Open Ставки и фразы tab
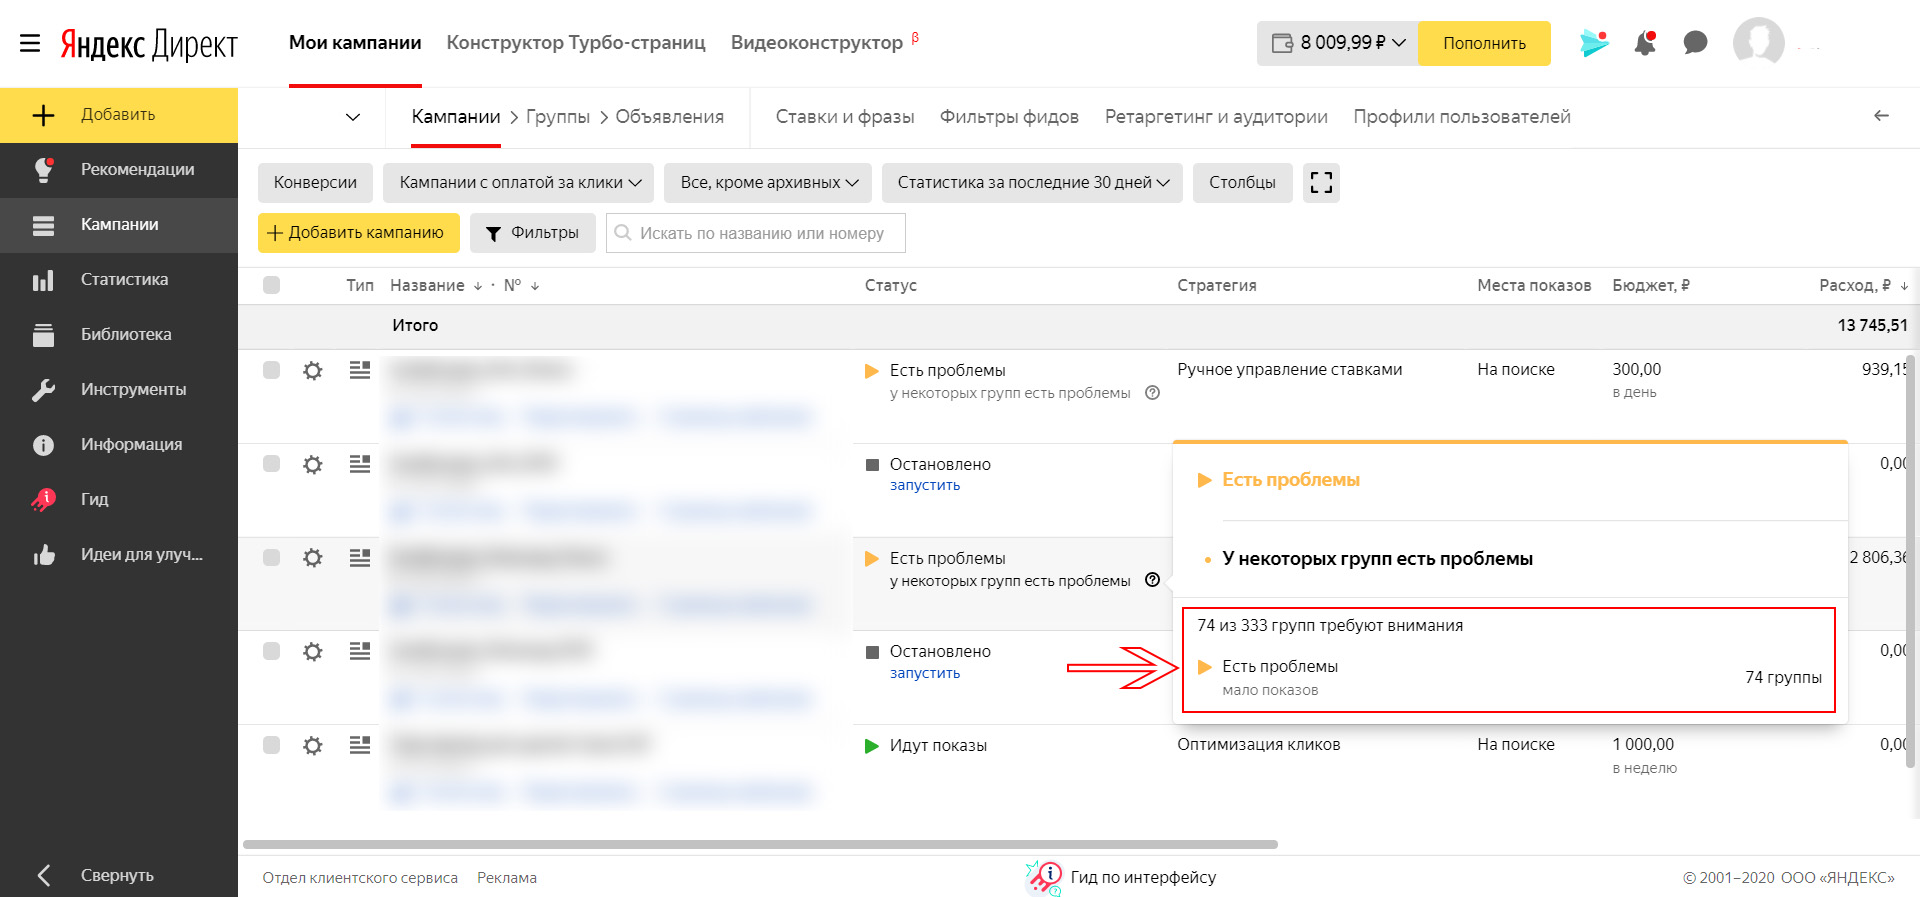Screen dimensions: 1920x897 click(845, 117)
